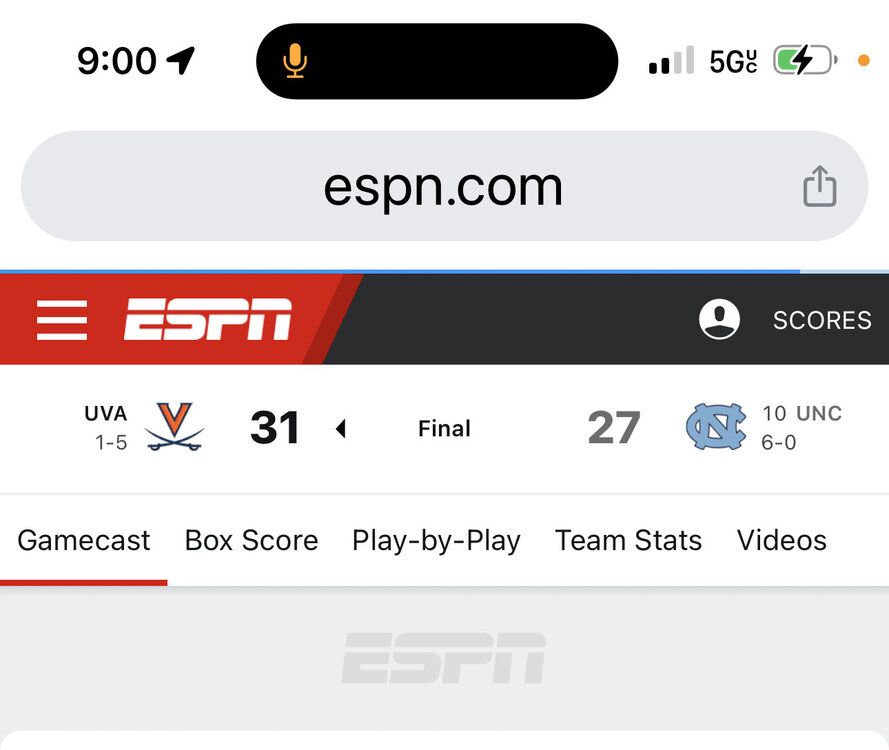This screenshot has width=889, height=750.
Task: Tap the espn.com address bar
Action: coord(443,187)
